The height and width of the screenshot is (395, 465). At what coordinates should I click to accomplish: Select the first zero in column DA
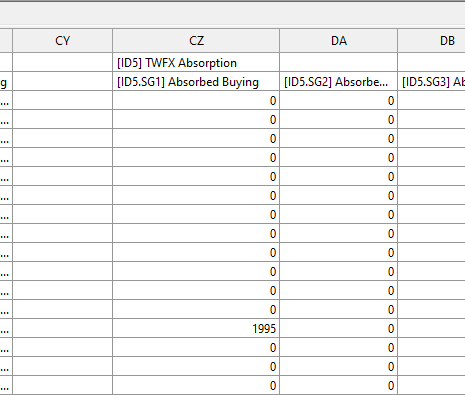[x=338, y=101]
